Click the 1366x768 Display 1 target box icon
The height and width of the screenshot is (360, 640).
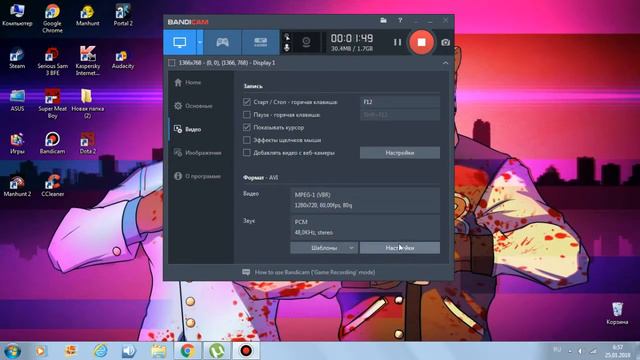pos(172,63)
